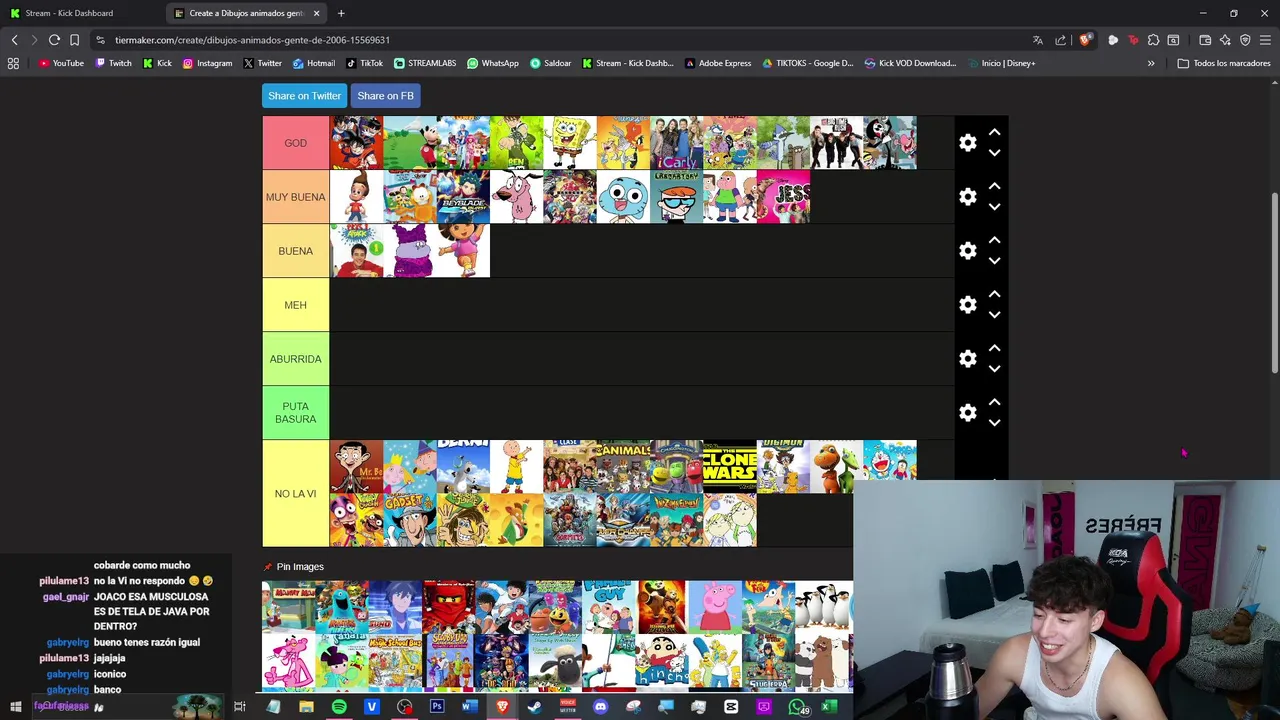Select SpongeBob image in GOD row
Image resolution: width=1280 pixels, height=720 pixels.
[x=570, y=143]
